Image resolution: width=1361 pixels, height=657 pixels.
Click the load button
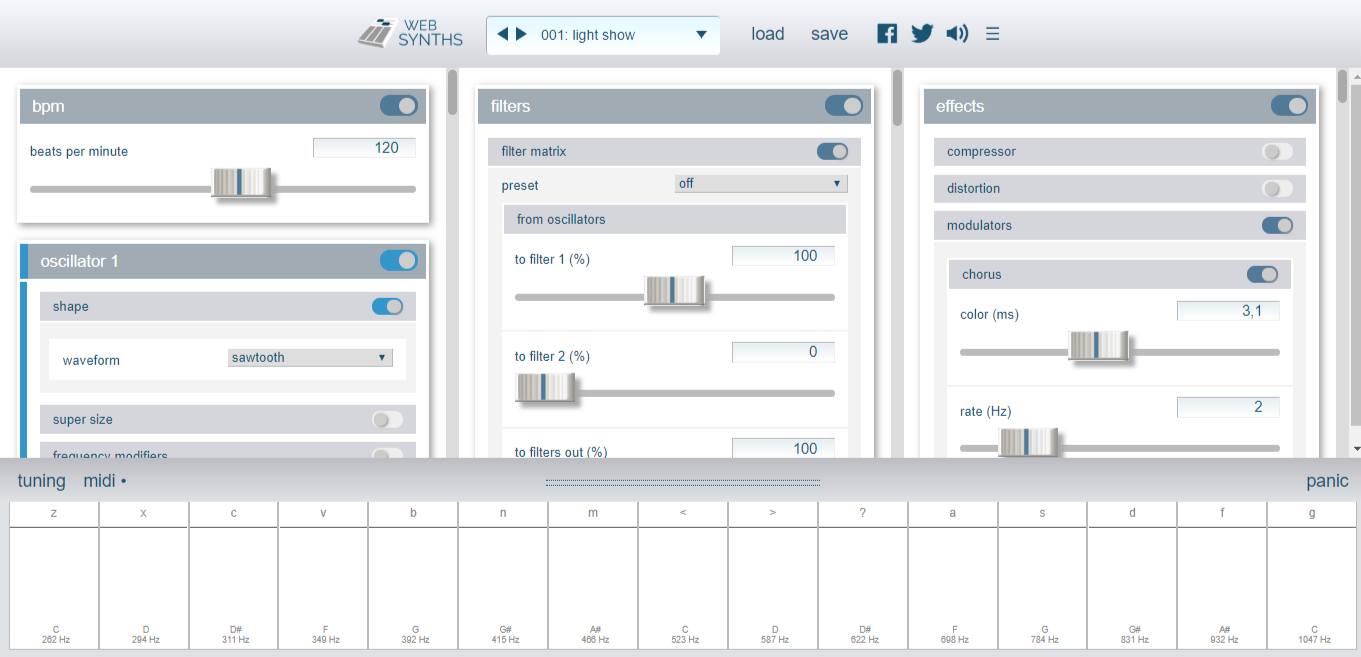coord(768,34)
